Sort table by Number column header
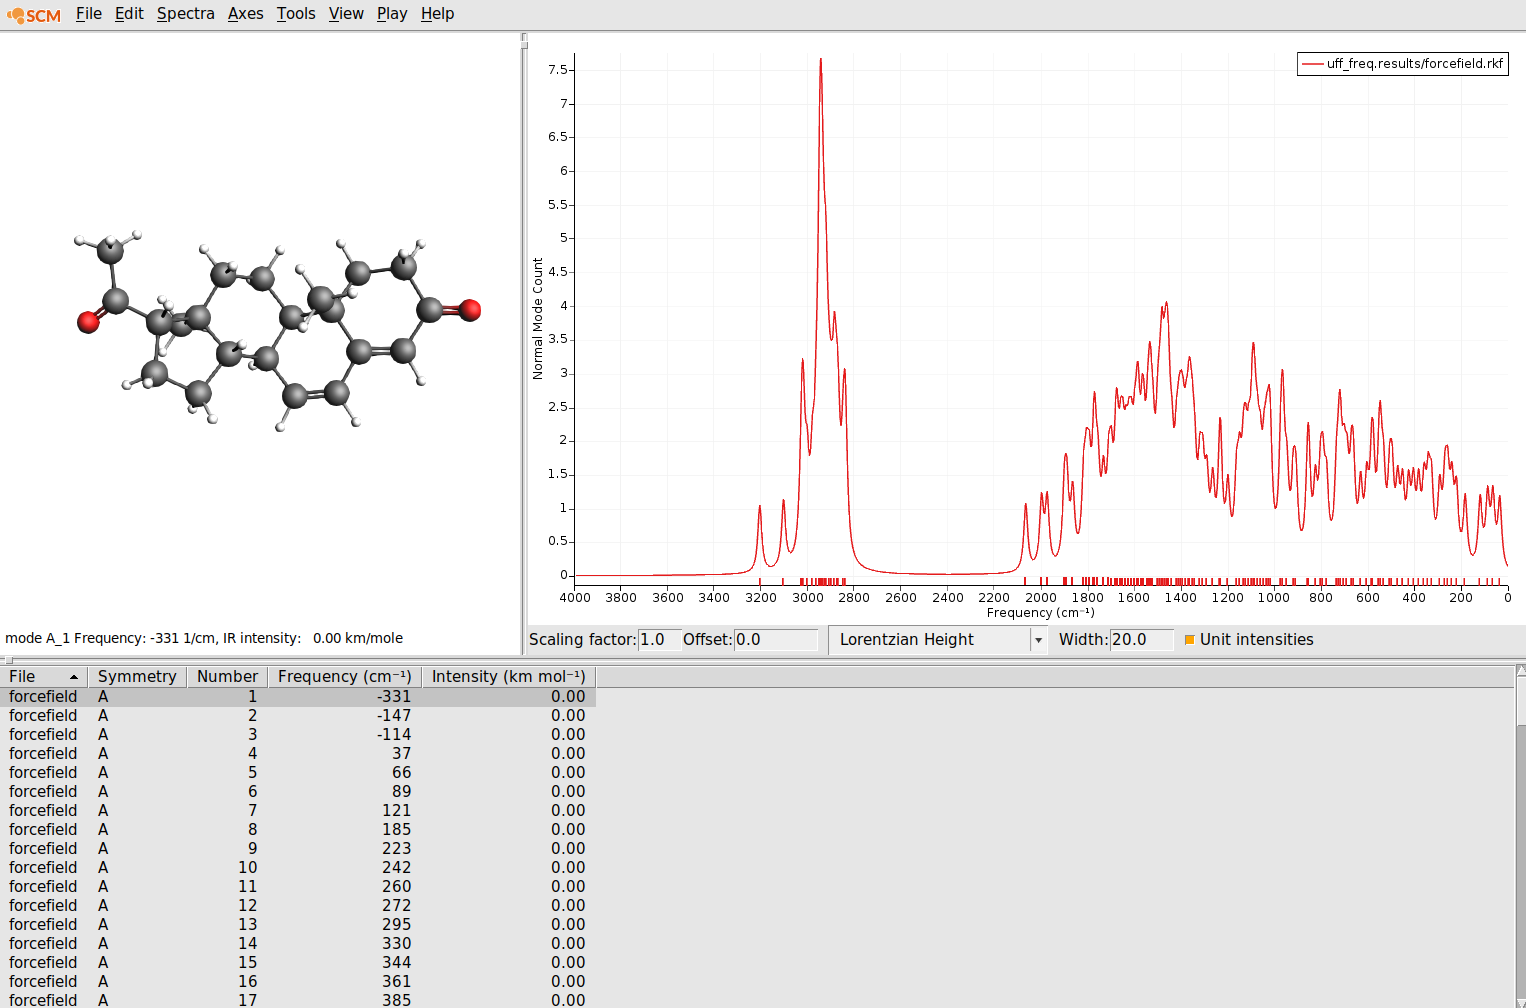 pos(227,677)
